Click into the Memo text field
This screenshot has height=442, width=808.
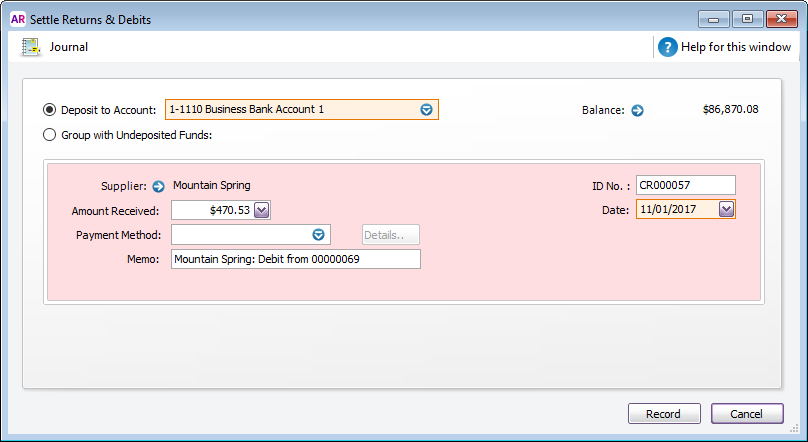click(296, 259)
